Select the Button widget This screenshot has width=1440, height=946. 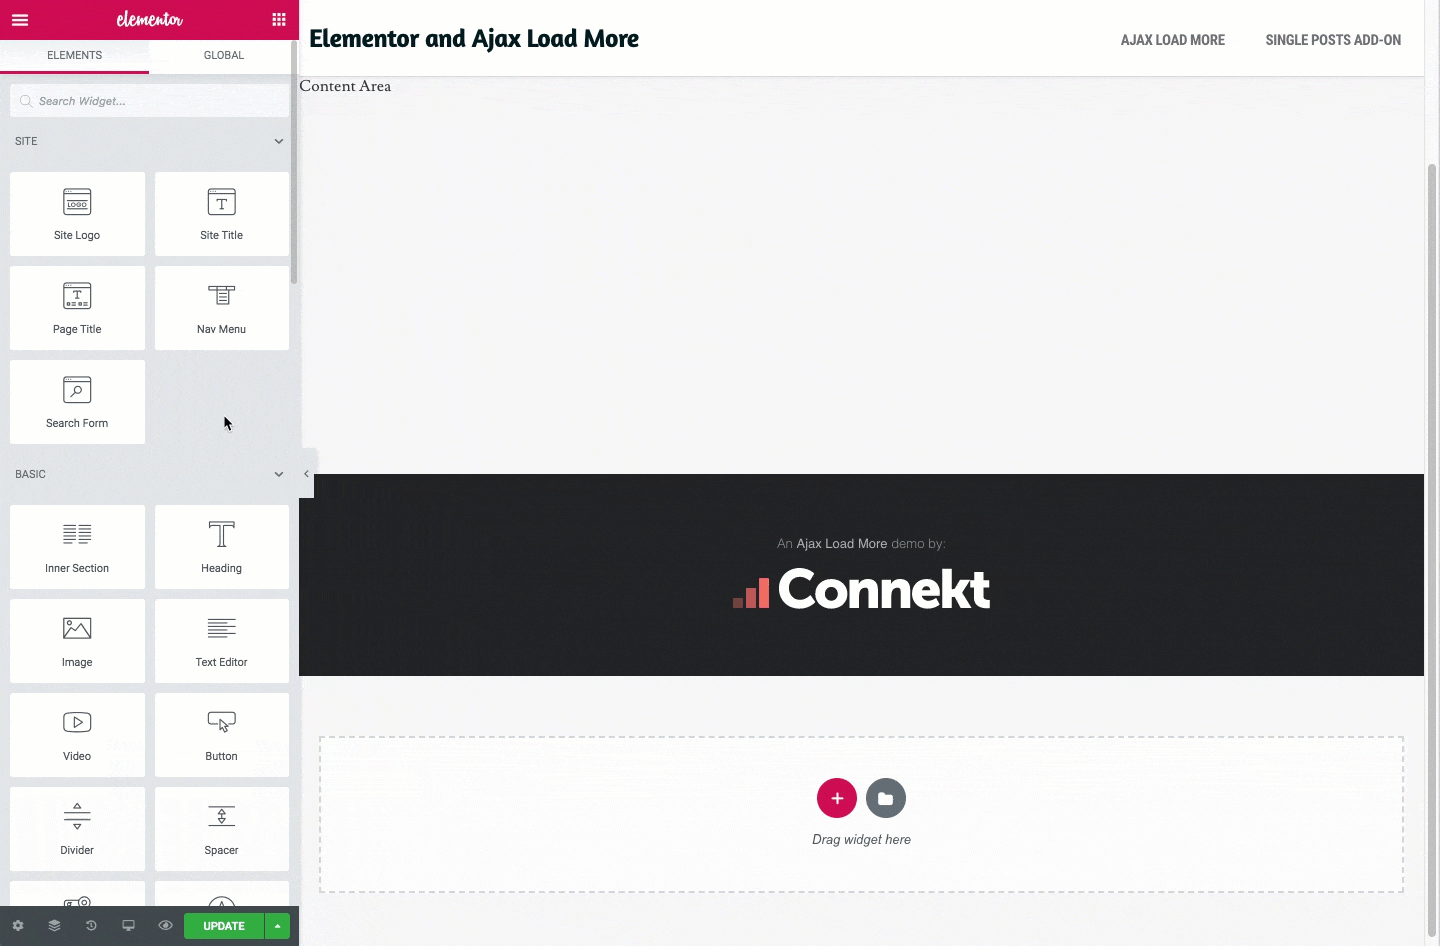pos(222,735)
